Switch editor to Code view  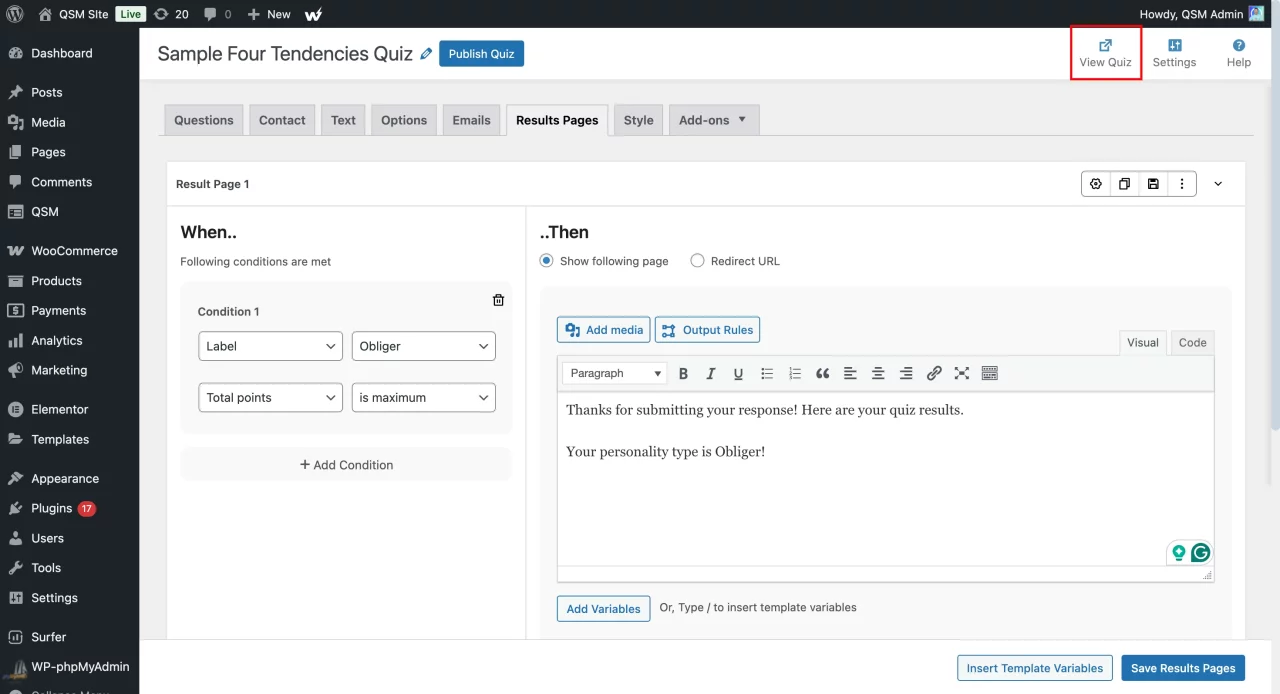coord(1192,342)
